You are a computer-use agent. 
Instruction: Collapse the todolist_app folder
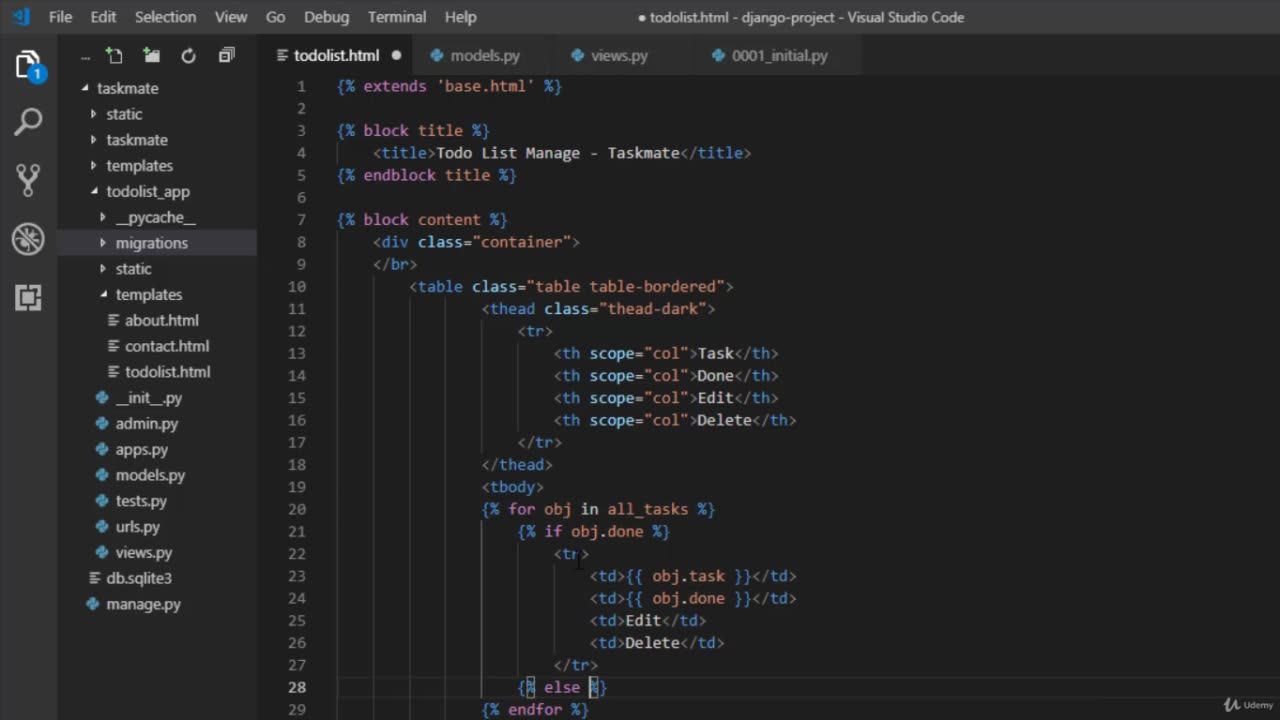tap(94, 191)
